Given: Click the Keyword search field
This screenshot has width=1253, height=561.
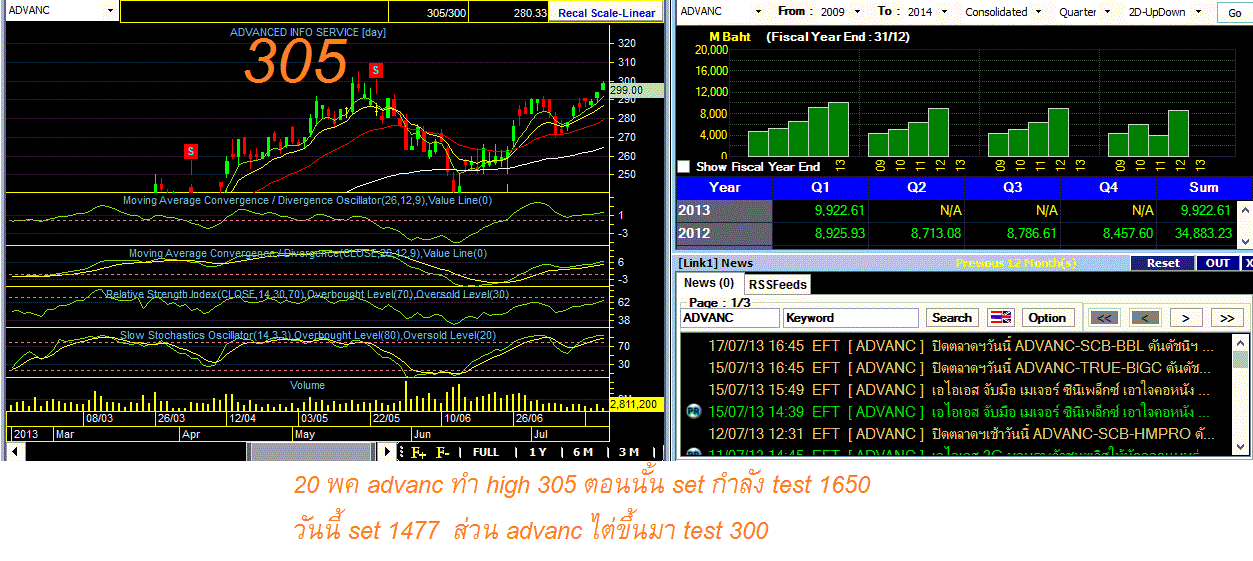Looking at the screenshot, I should (x=851, y=318).
